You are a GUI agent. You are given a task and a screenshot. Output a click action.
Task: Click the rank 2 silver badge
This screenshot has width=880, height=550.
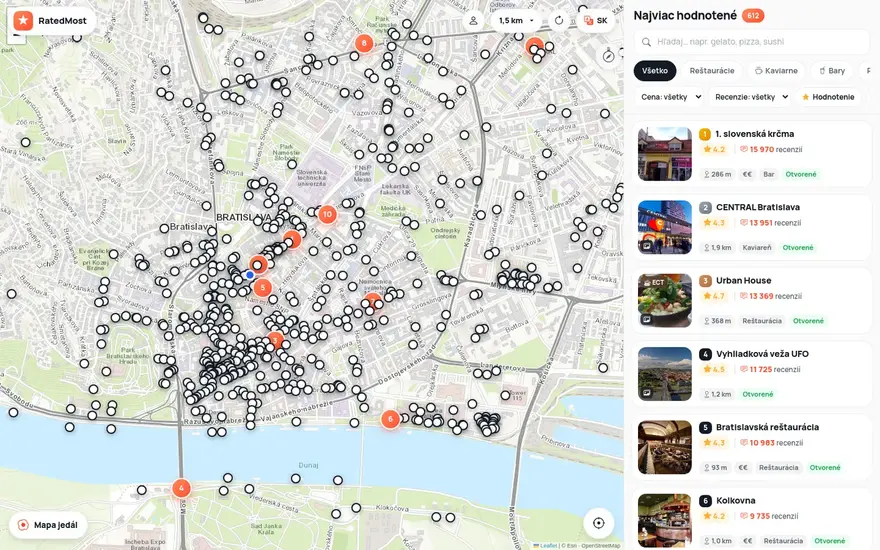point(705,208)
